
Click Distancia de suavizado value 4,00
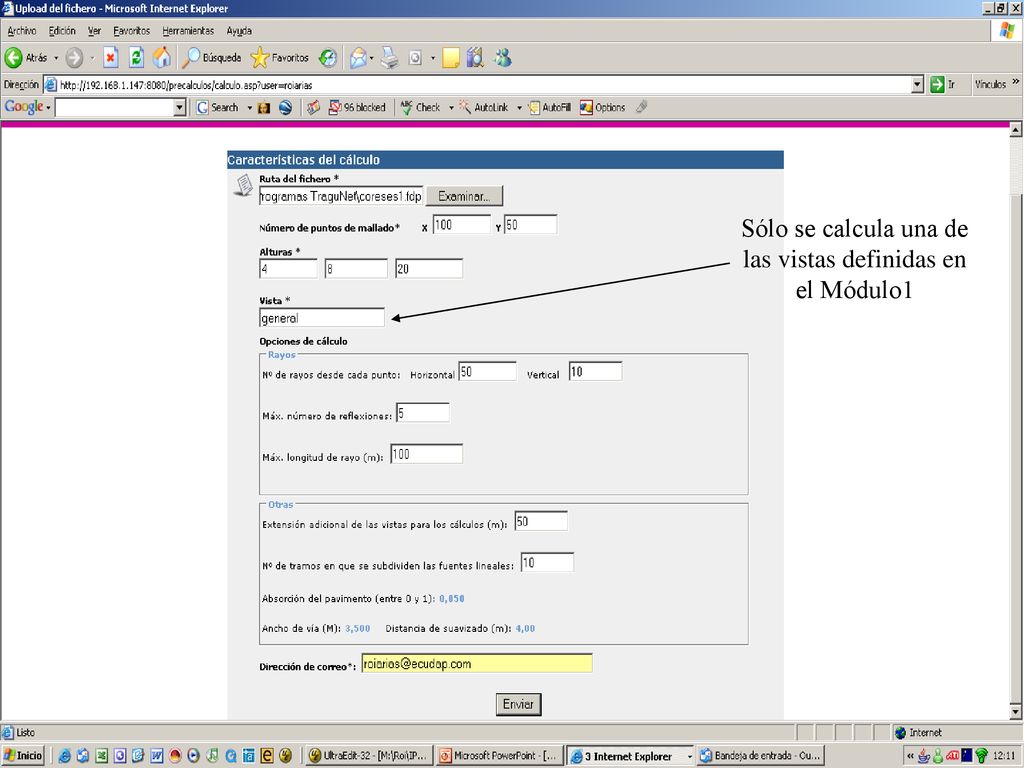pos(525,629)
